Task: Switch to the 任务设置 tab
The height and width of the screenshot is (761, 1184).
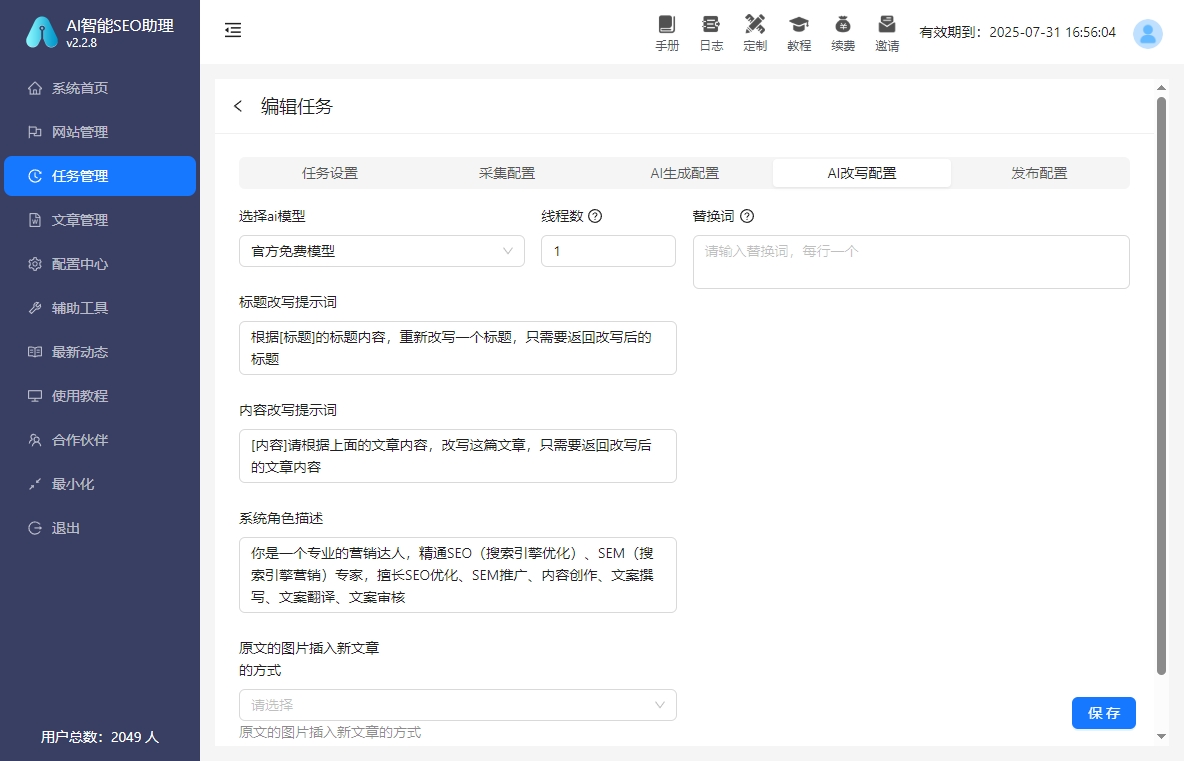Action: point(329,172)
